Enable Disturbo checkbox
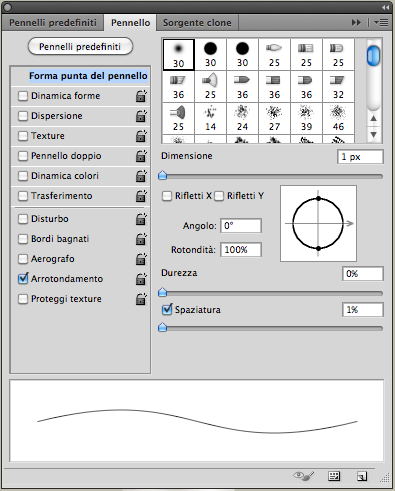Viewport: 395px width, 491px height. 23,219
